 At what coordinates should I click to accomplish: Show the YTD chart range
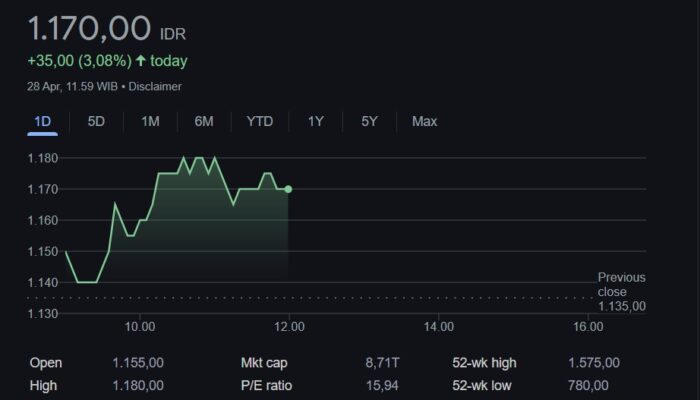[260, 121]
